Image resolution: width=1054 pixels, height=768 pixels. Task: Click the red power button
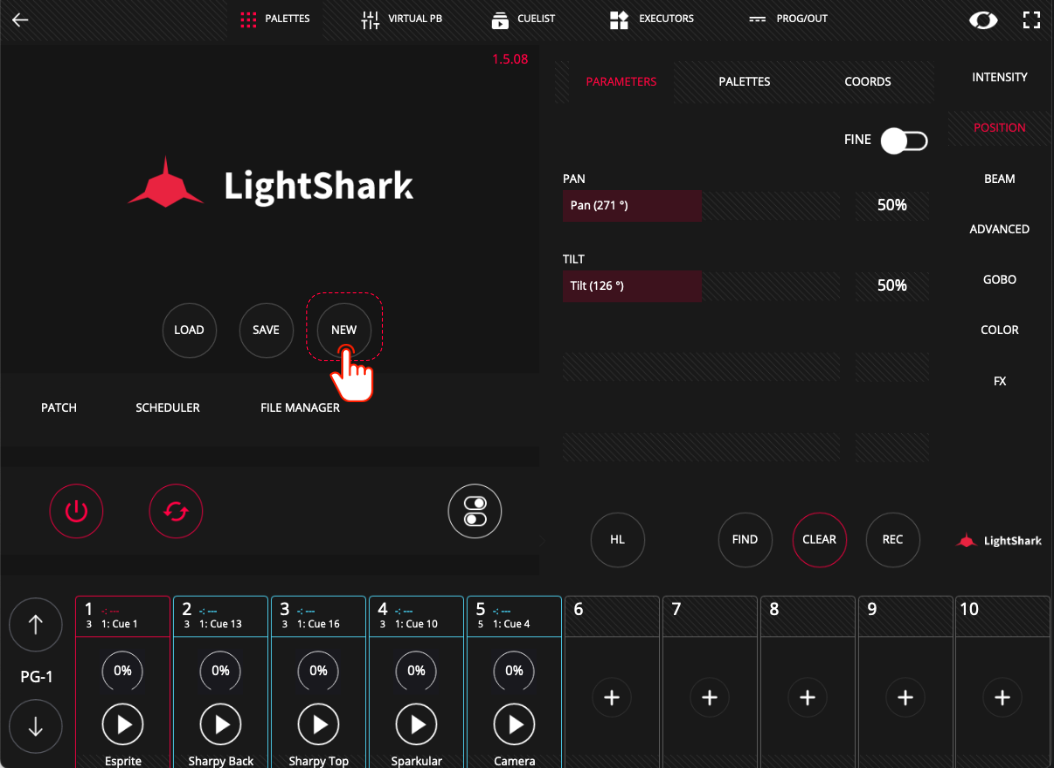click(76, 511)
